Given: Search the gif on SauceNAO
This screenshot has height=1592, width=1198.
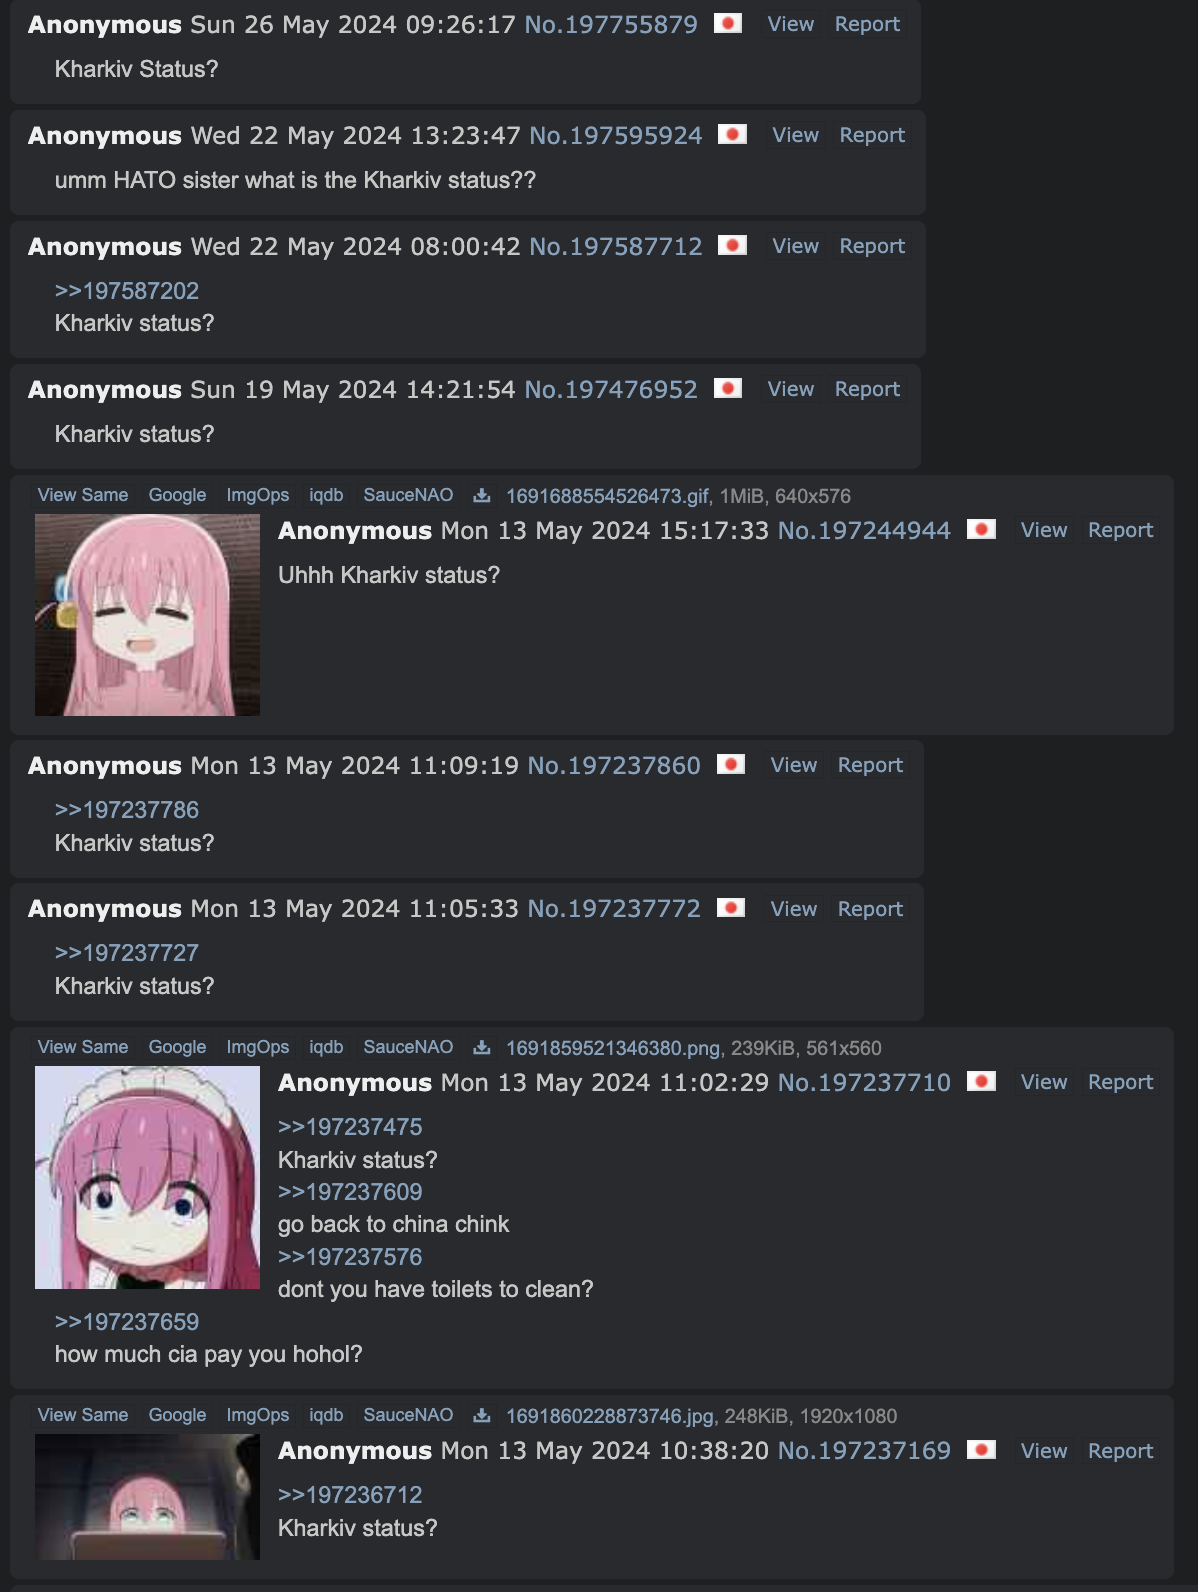Looking at the screenshot, I should [x=408, y=495].
